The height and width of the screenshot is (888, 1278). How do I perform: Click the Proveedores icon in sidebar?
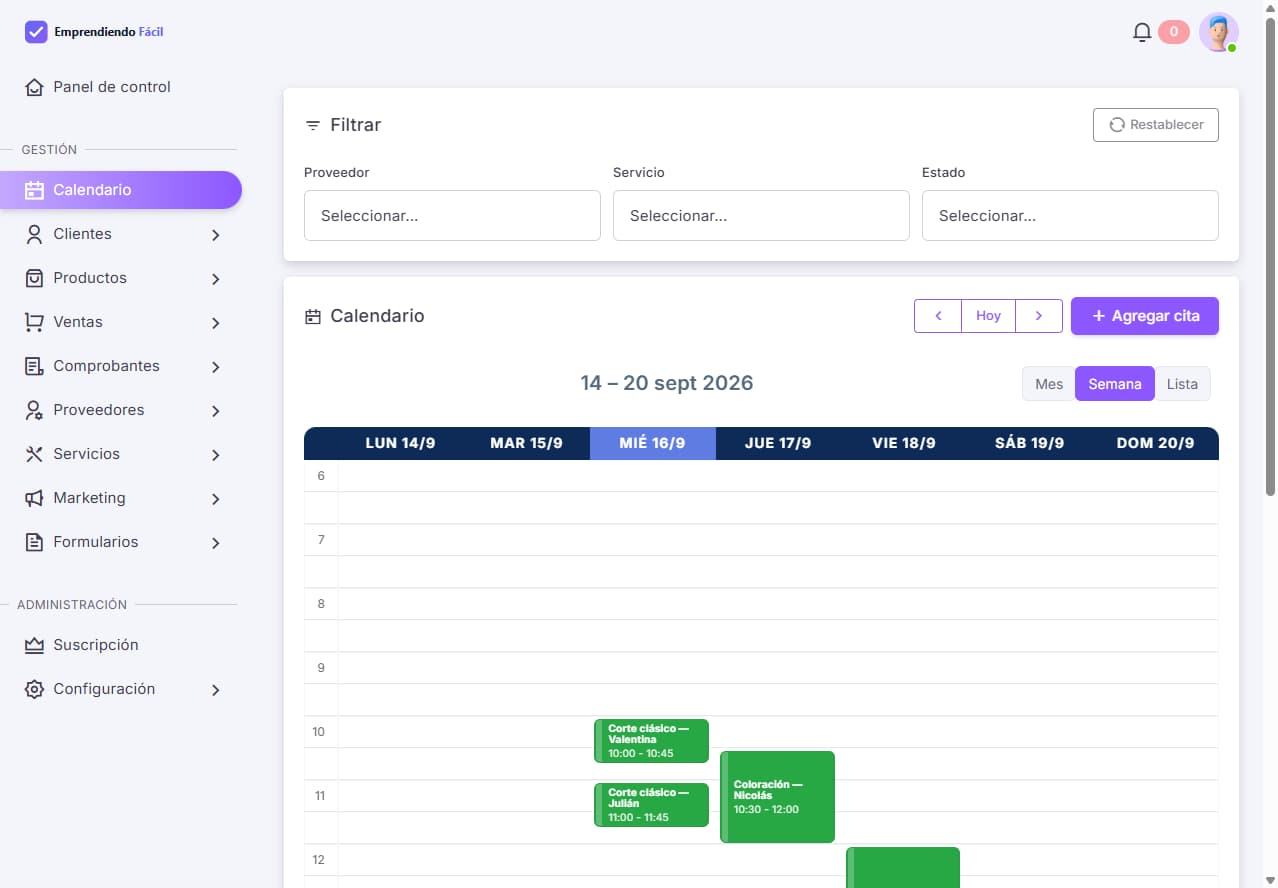pyautogui.click(x=35, y=410)
